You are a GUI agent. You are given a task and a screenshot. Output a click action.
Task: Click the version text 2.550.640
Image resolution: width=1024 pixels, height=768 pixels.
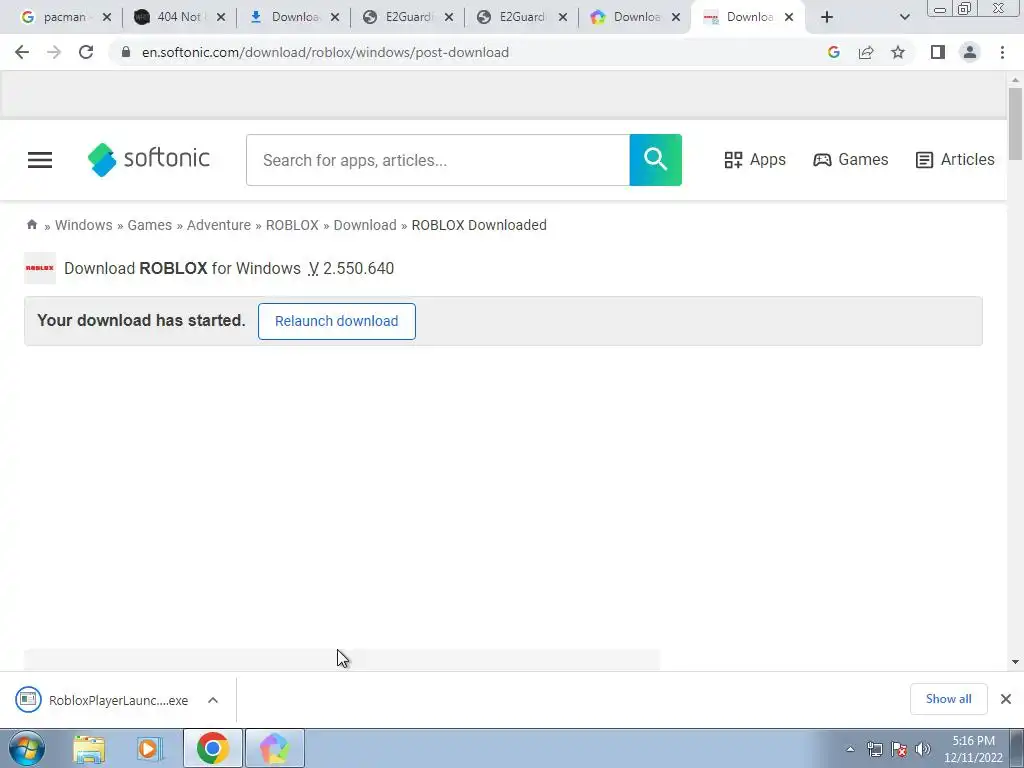[x=359, y=268]
